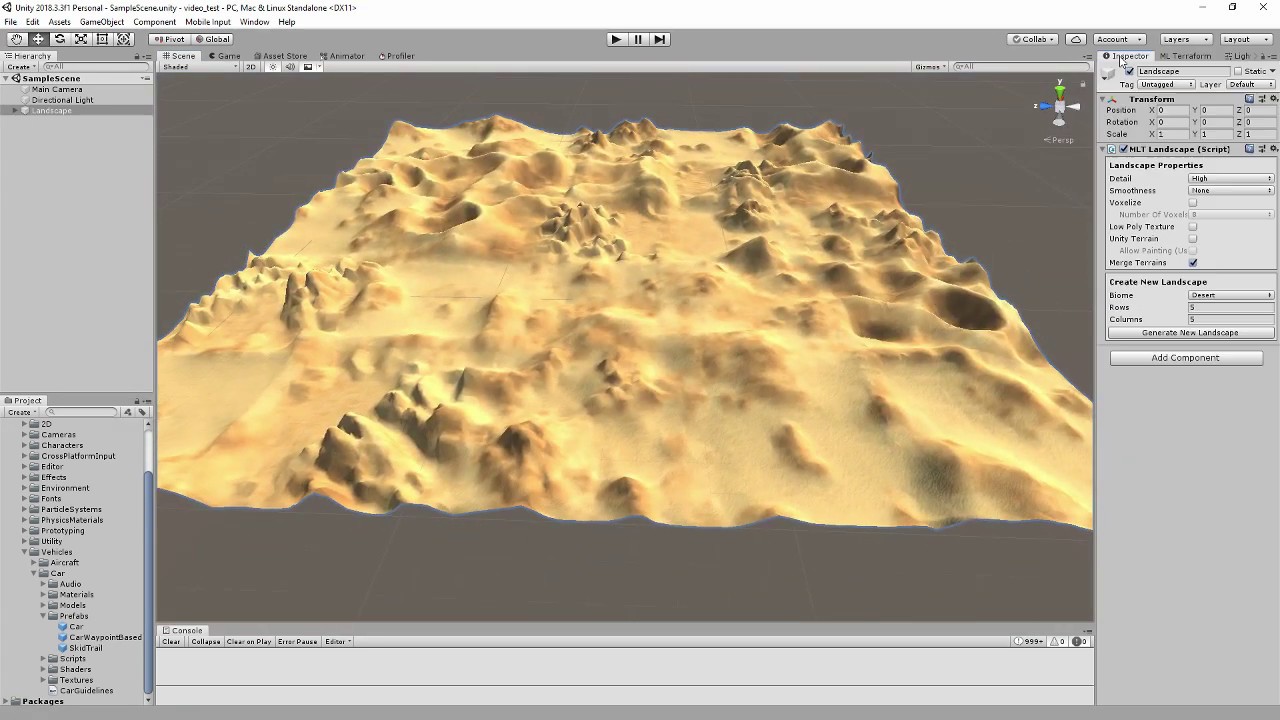Open the Shaded draw mode dropdown
Screen dimensions: 1280x720
pyautogui.click(x=200, y=67)
